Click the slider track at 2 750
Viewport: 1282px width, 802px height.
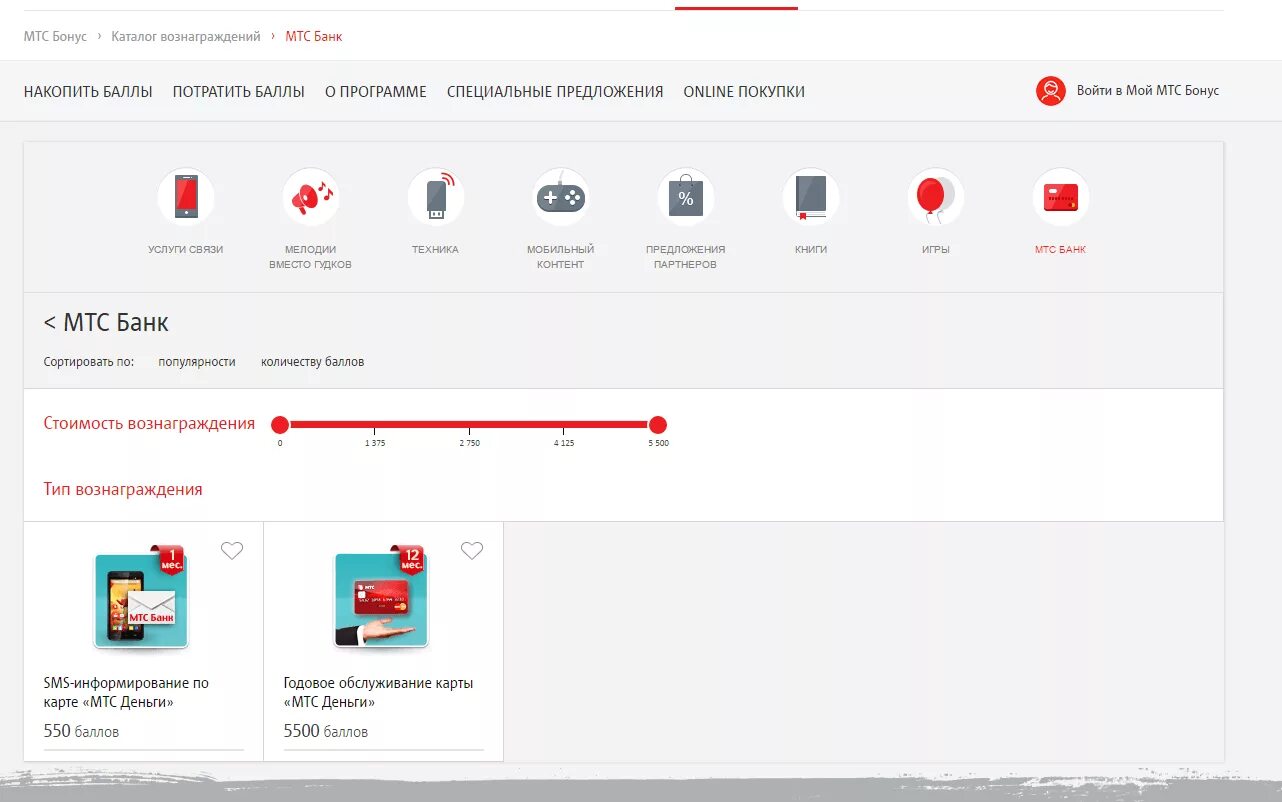469,425
